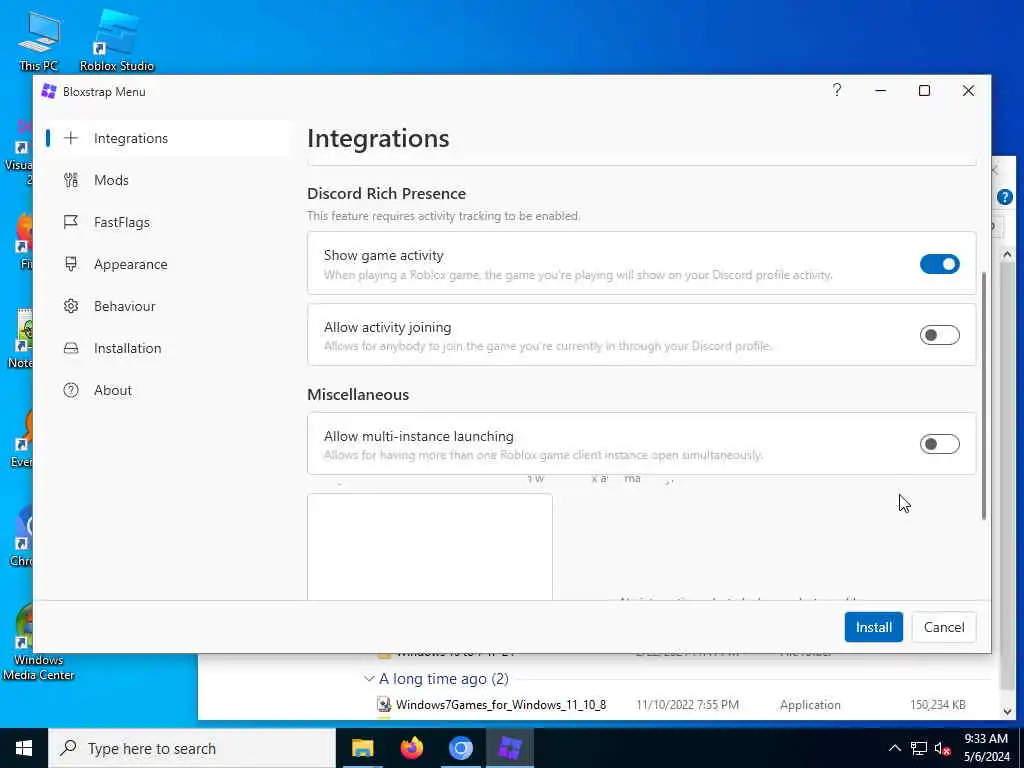
Task: Maximize the Bloxstrap Menu window
Action: pyautogui.click(x=924, y=91)
